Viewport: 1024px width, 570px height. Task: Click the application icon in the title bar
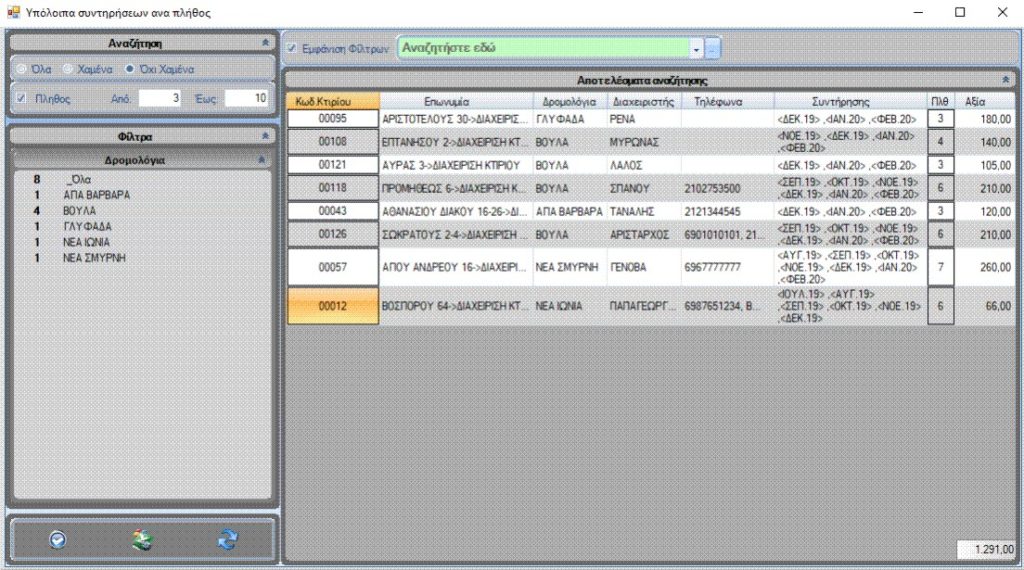[x=13, y=12]
